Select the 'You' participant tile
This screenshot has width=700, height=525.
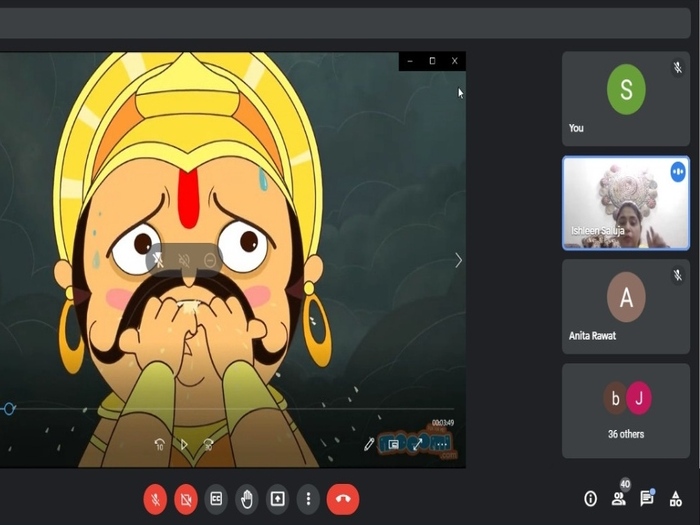click(x=626, y=99)
